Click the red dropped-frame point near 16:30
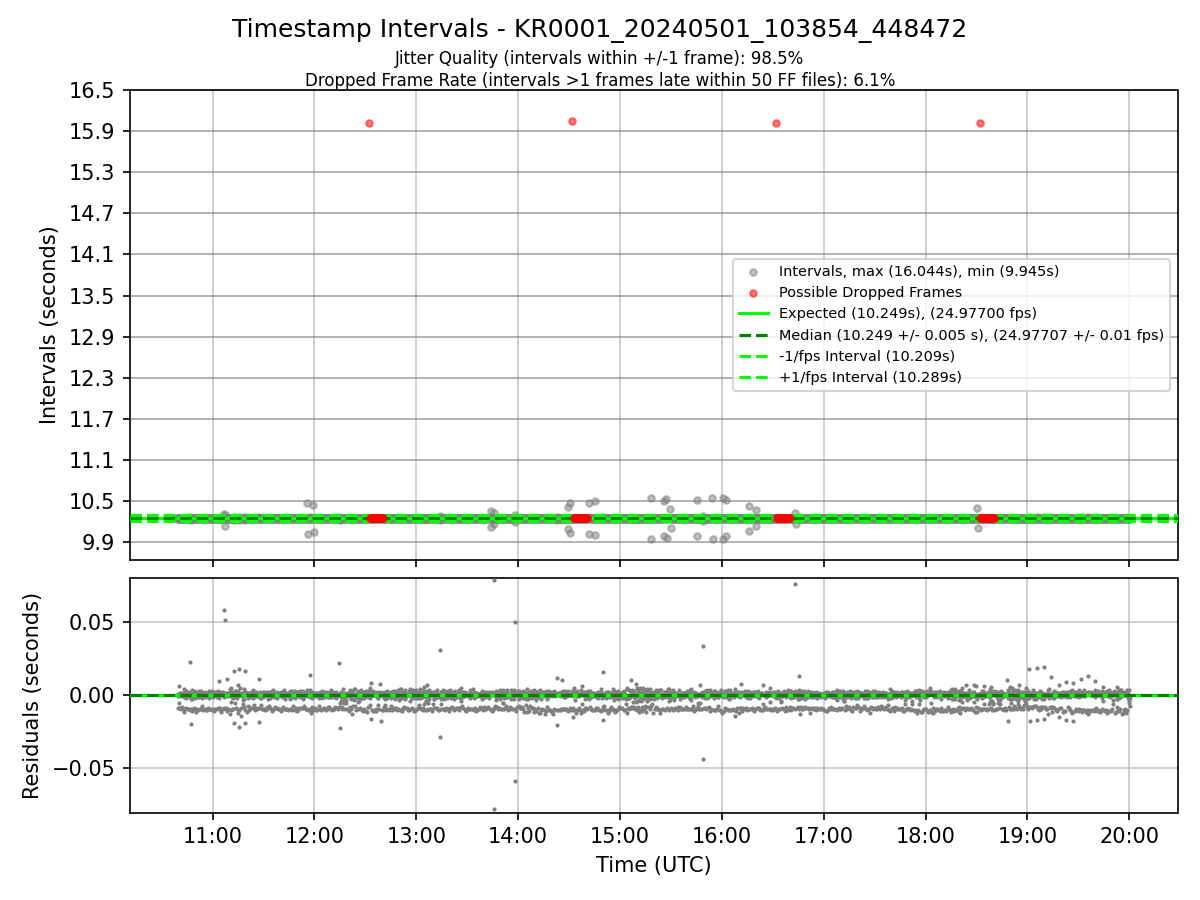 (776, 123)
